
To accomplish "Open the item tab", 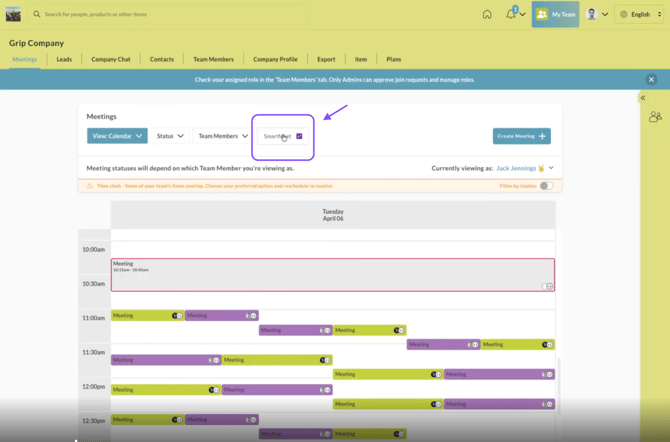I will 361,59.
